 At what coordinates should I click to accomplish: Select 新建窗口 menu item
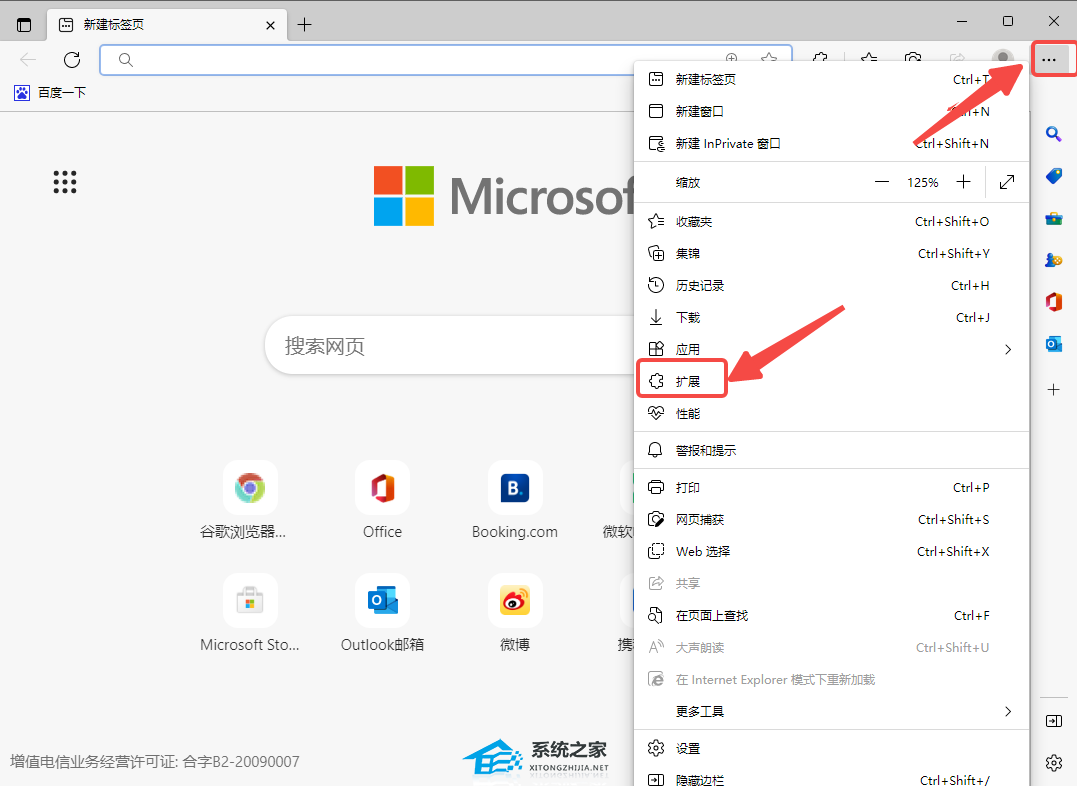[831, 111]
